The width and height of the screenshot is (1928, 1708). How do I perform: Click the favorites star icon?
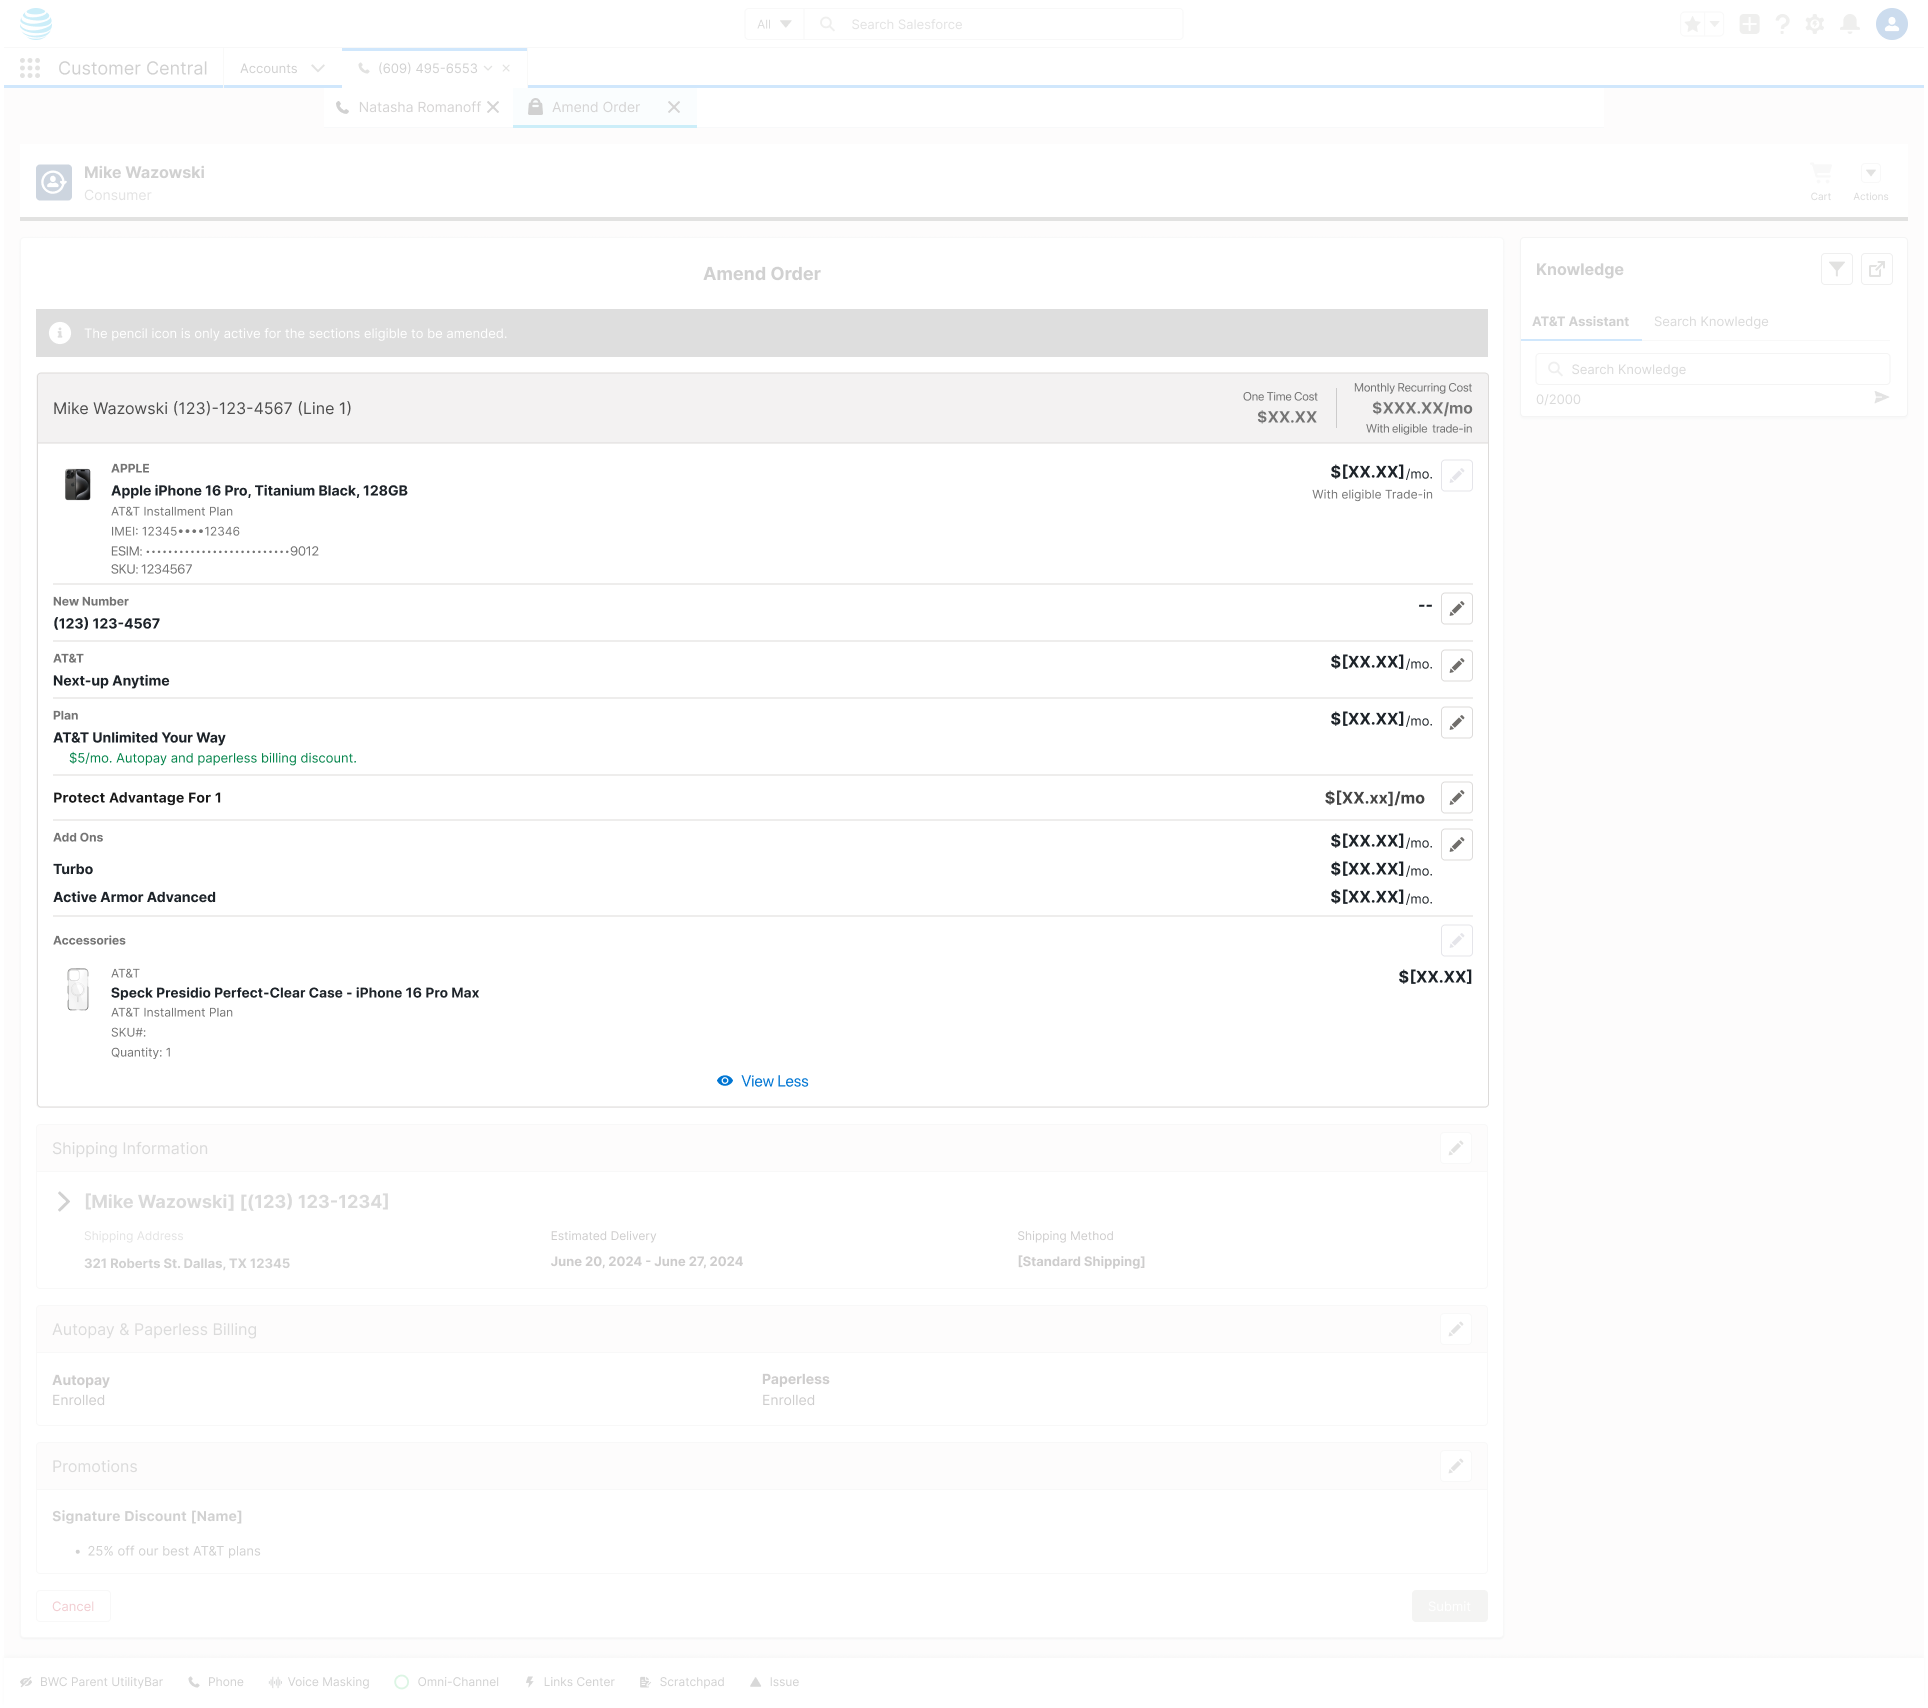click(x=1692, y=24)
